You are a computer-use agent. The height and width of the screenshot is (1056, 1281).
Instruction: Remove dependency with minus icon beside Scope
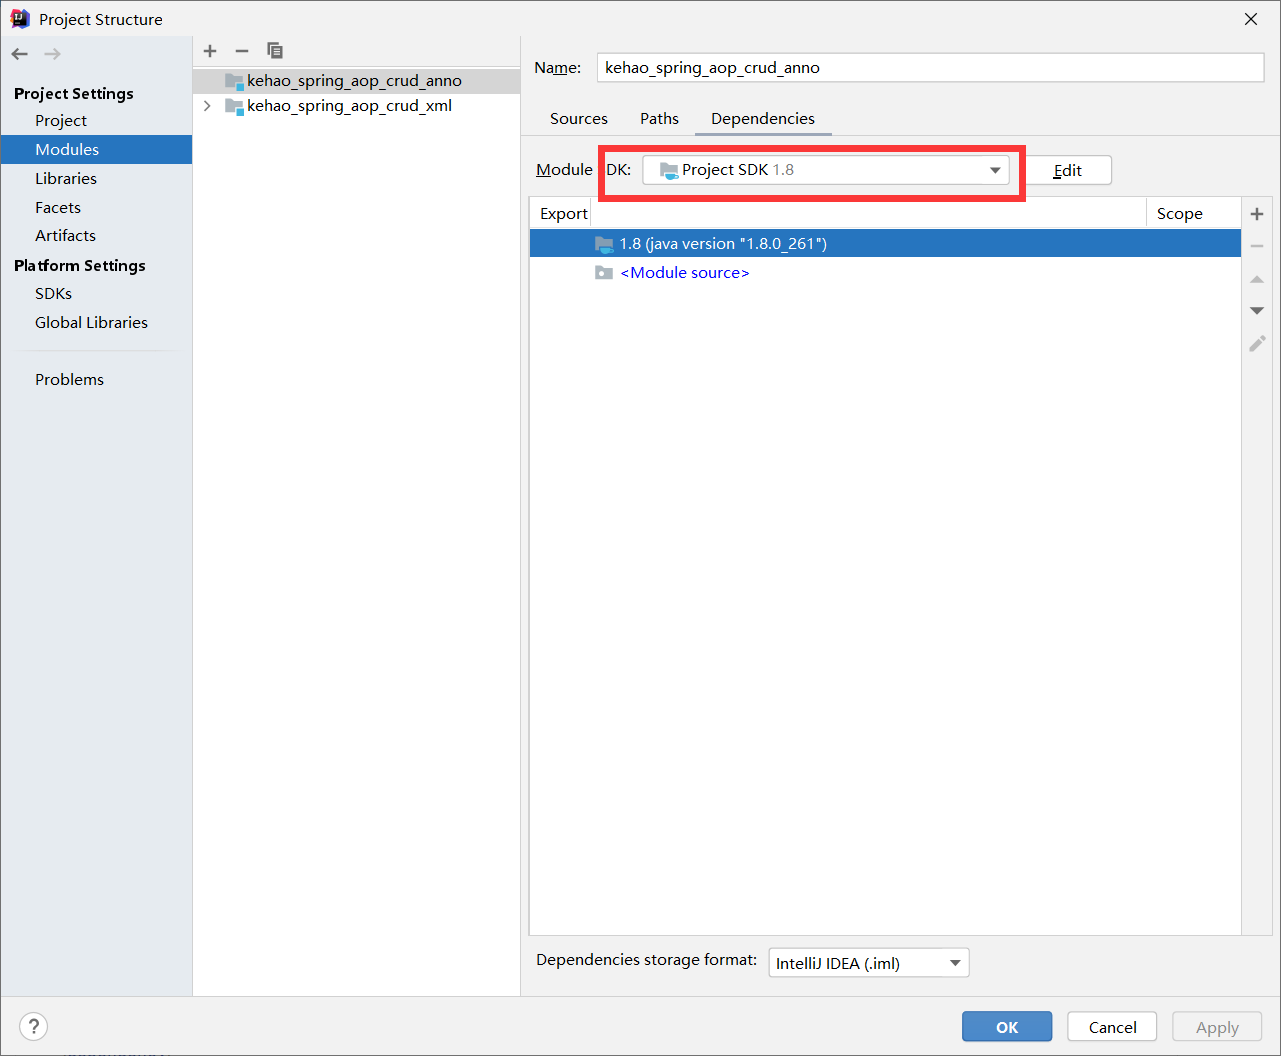(1257, 246)
